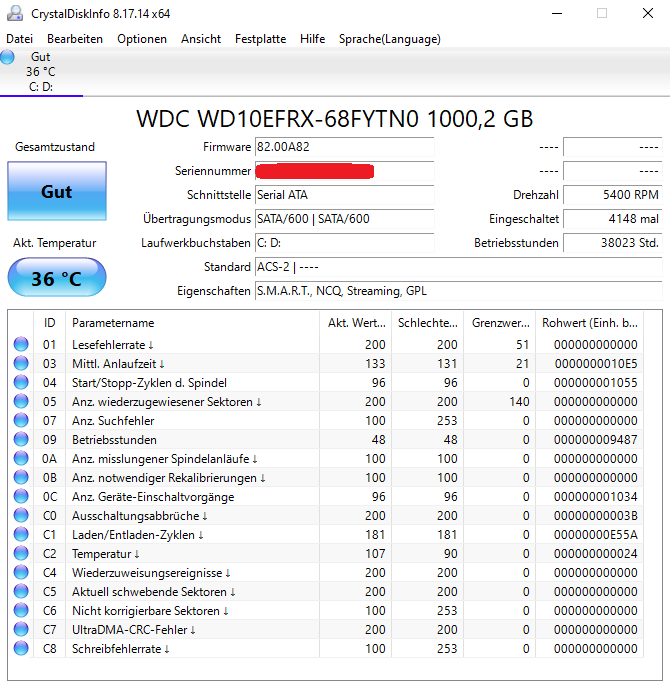Click status orb for row ID 09
The height and width of the screenshot is (688, 670).
pyautogui.click(x=21, y=440)
